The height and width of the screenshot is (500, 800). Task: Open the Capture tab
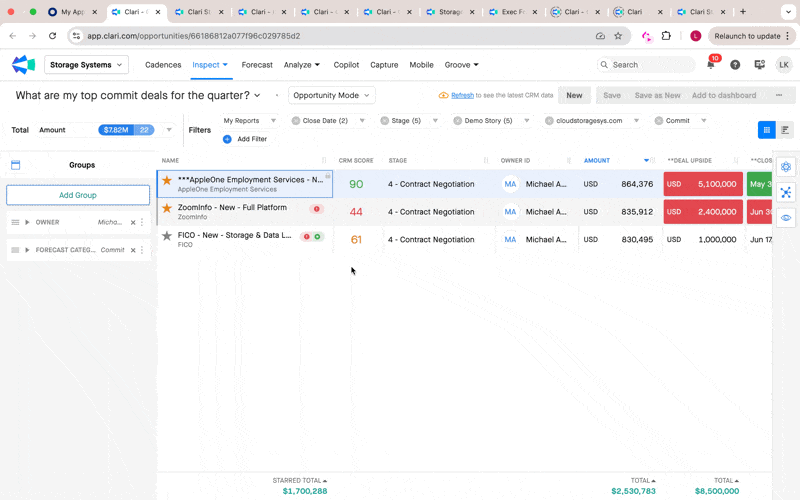tap(384, 65)
